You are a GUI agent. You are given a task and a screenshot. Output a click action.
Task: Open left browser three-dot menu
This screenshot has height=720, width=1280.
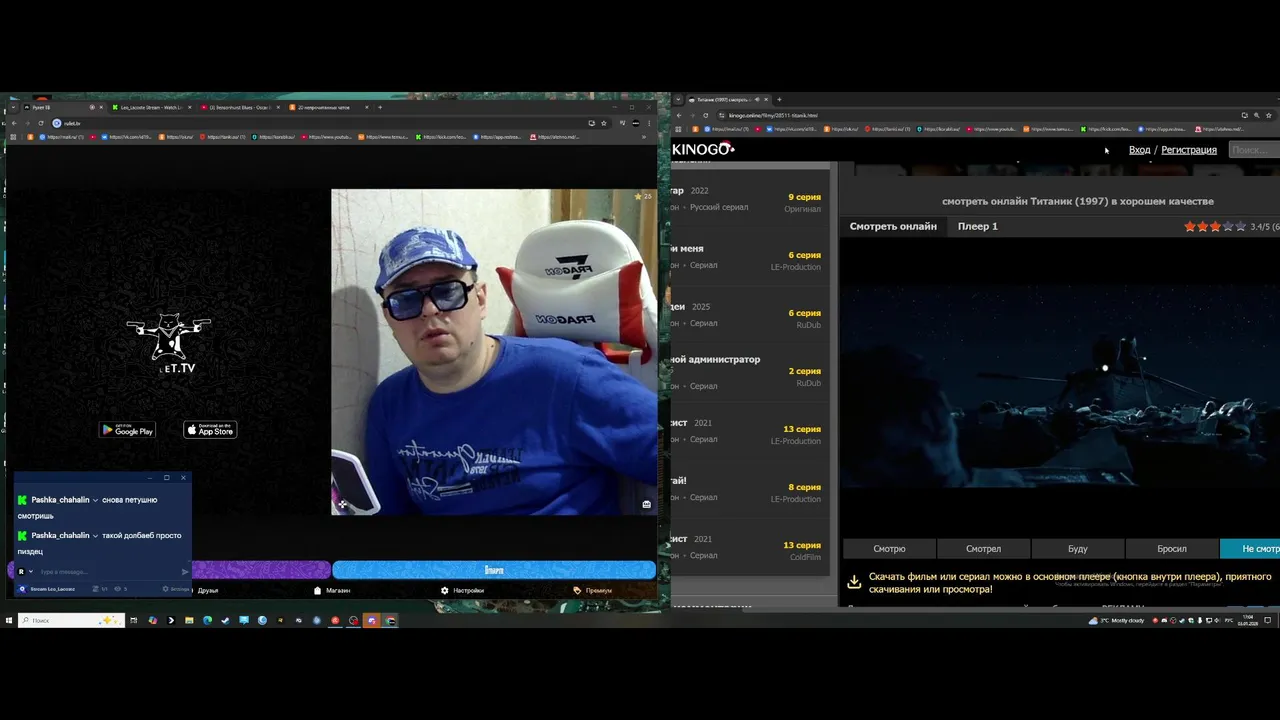pos(651,123)
